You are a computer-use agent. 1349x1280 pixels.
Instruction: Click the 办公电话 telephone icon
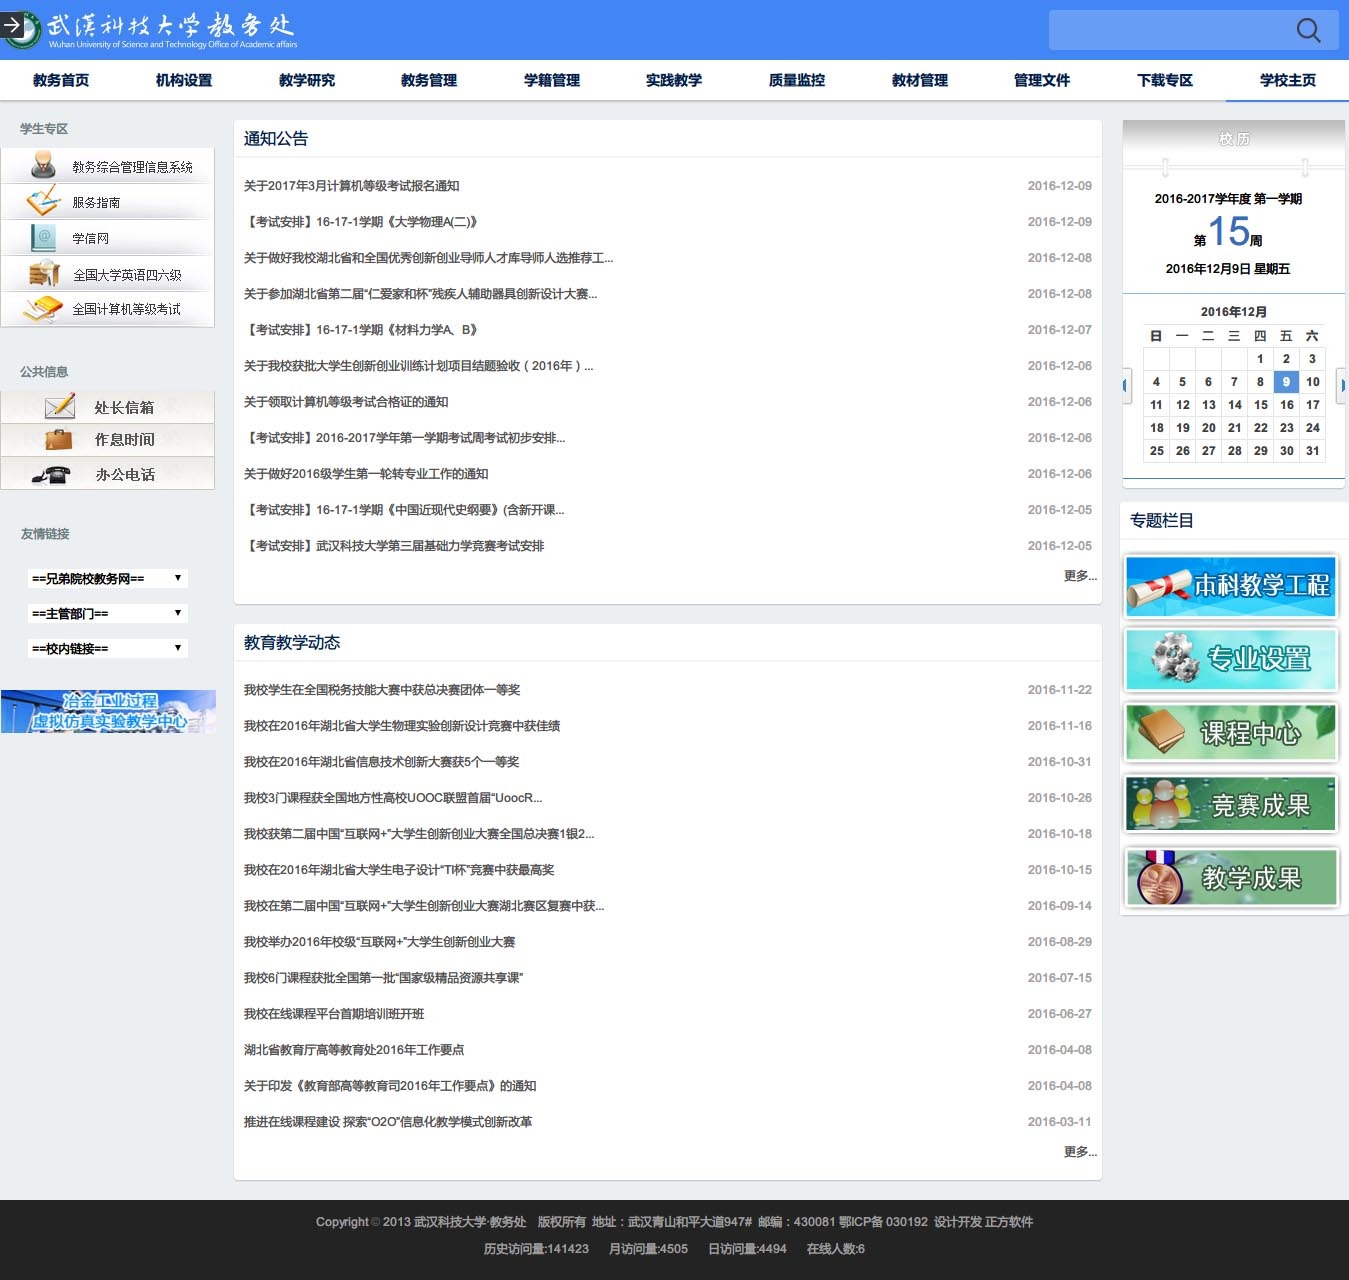click(51, 474)
